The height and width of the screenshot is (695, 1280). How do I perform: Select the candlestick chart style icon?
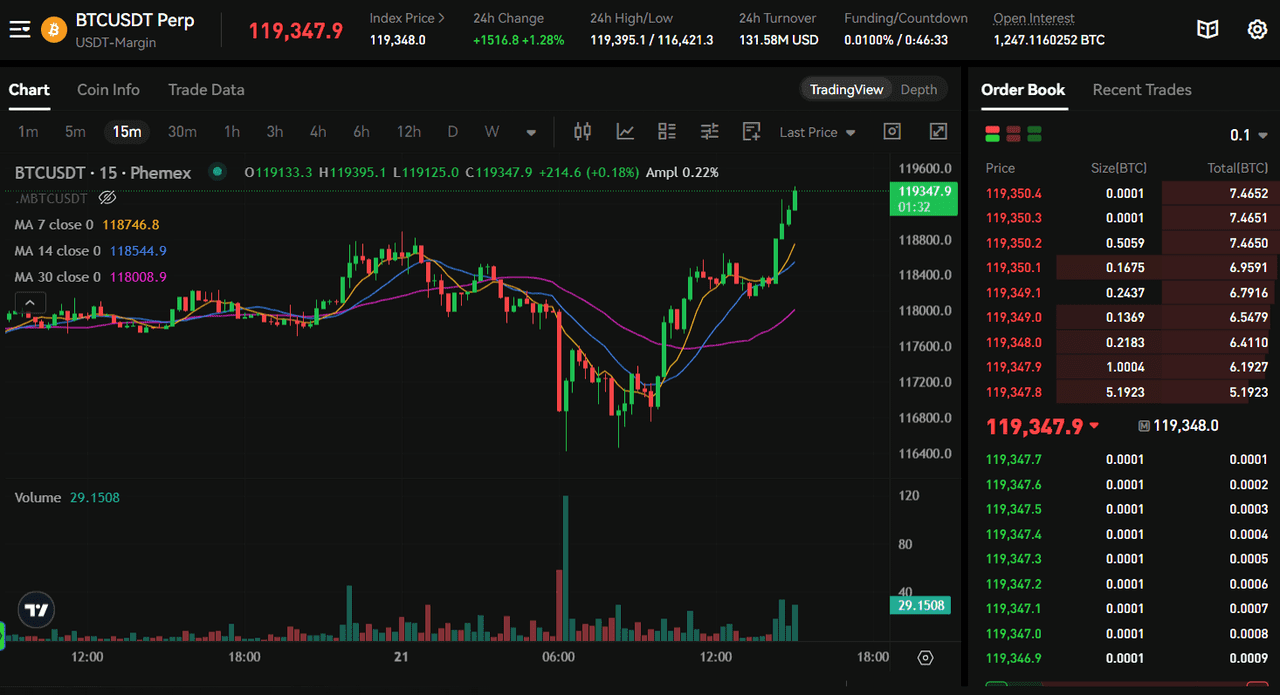click(x=583, y=131)
